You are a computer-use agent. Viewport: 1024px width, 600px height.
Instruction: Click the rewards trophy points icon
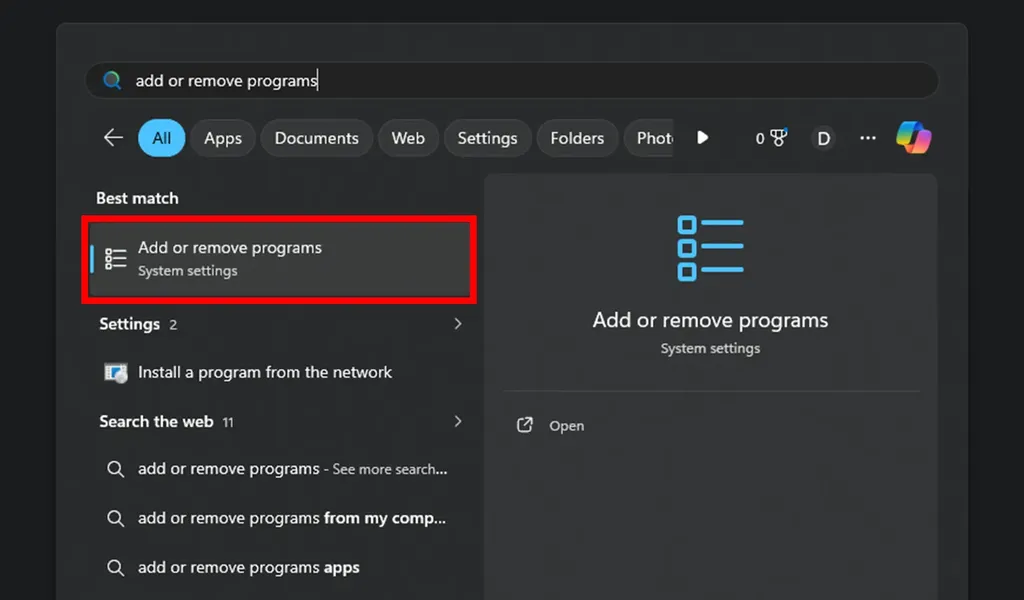click(771, 138)
